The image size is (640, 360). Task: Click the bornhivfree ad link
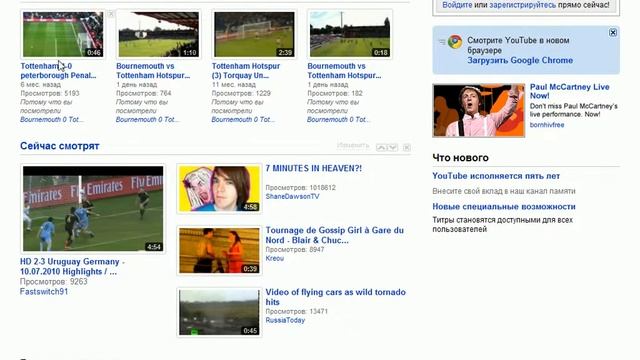pos(547,125)
